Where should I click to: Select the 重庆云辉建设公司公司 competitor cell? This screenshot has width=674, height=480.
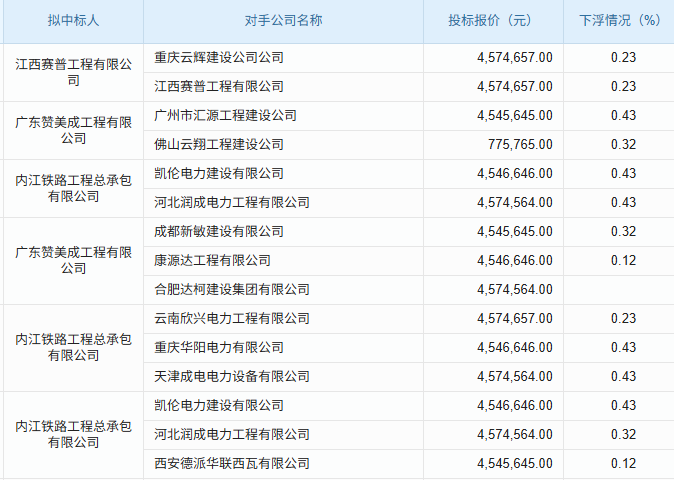point(219,58)
